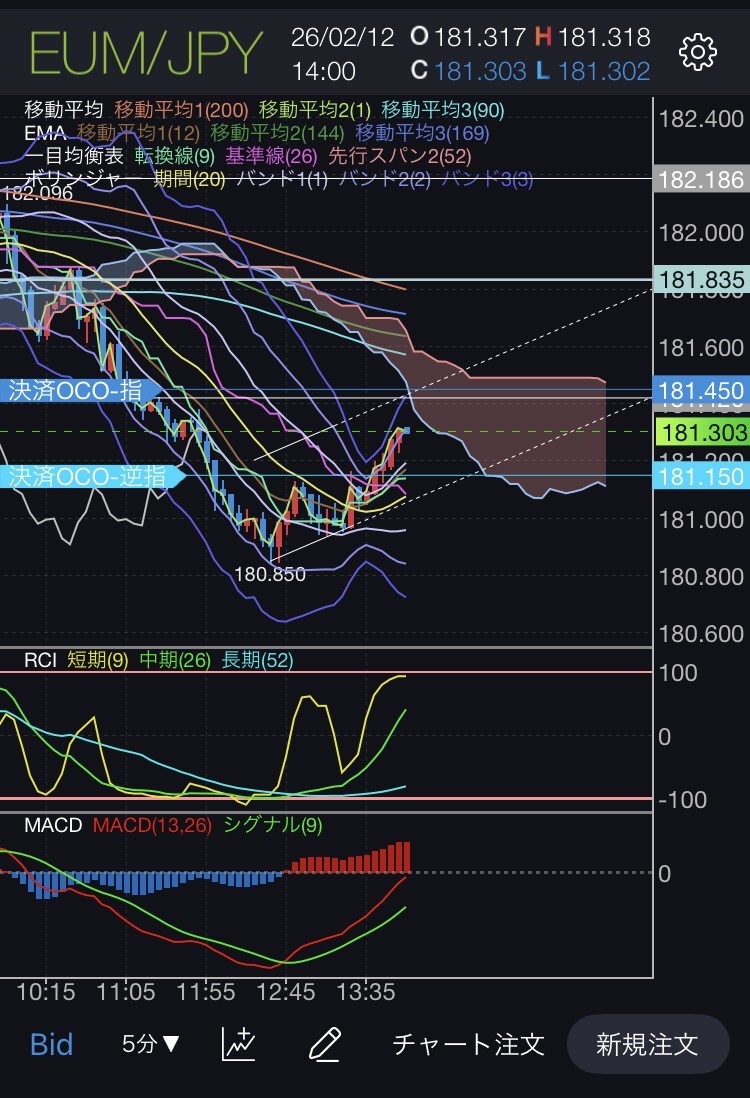This screenshot has height=1098, width=750.
Task: Toggle Bid price display
Action: pos(51,1045)
